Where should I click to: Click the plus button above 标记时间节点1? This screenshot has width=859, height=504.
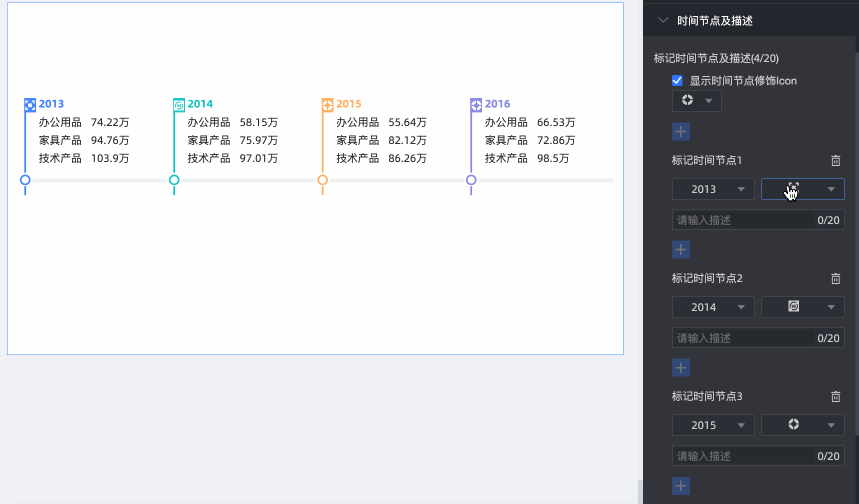click(680, 132)
